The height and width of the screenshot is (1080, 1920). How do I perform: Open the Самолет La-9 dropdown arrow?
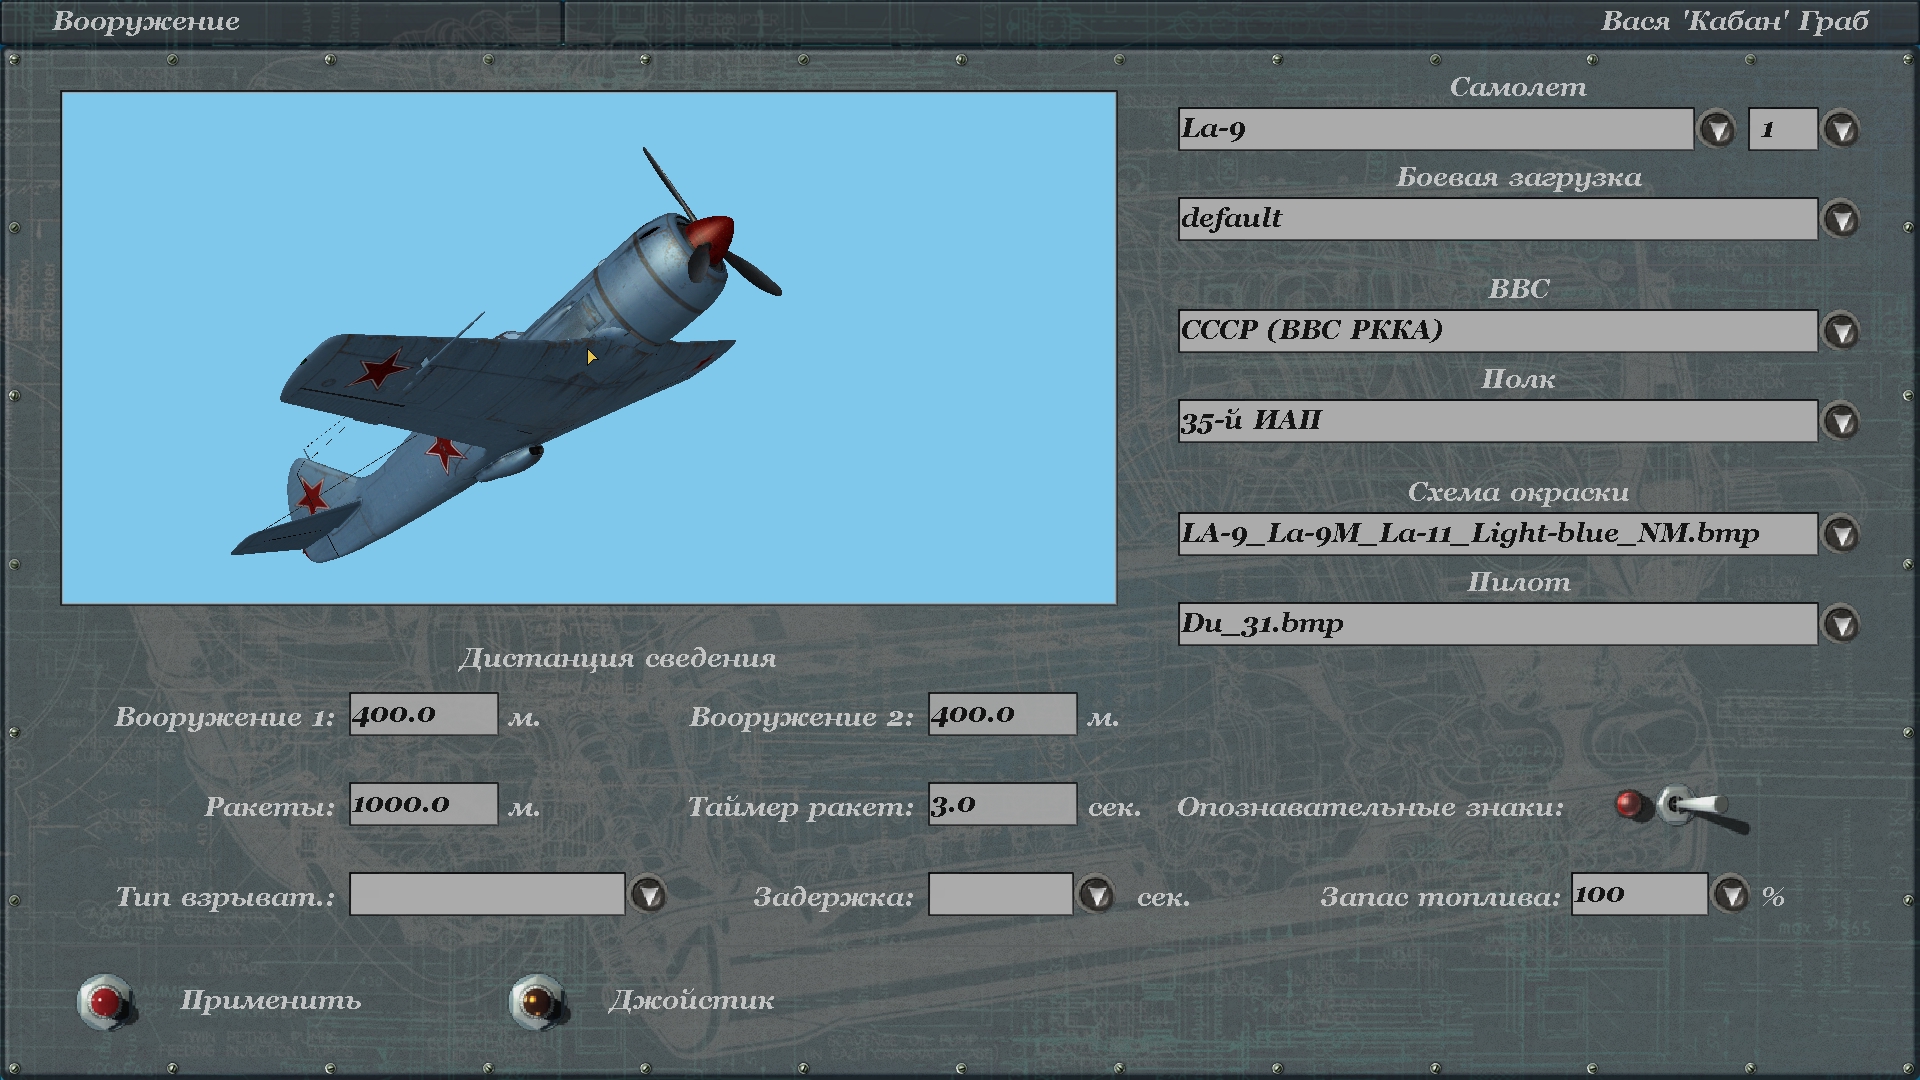(1717, 130)
